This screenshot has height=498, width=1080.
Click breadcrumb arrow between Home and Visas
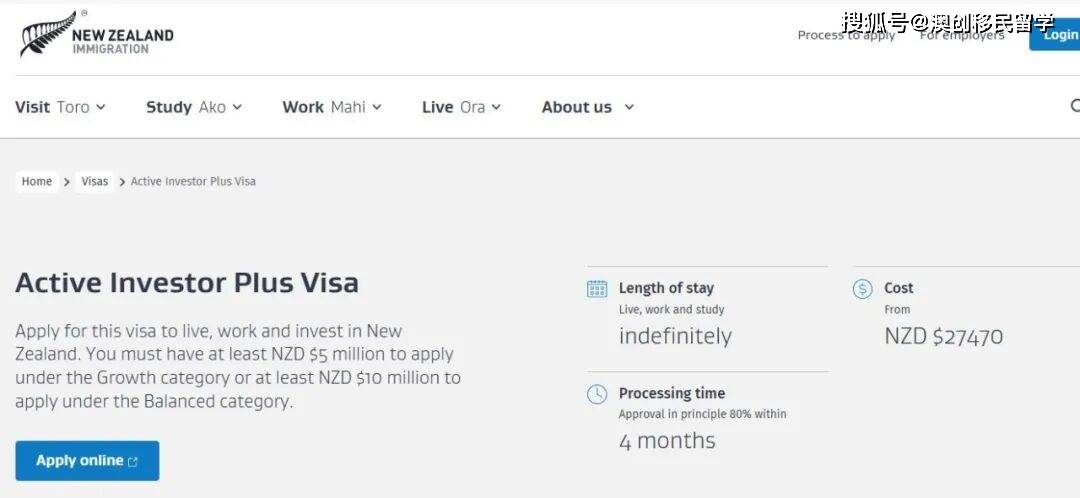67,182
